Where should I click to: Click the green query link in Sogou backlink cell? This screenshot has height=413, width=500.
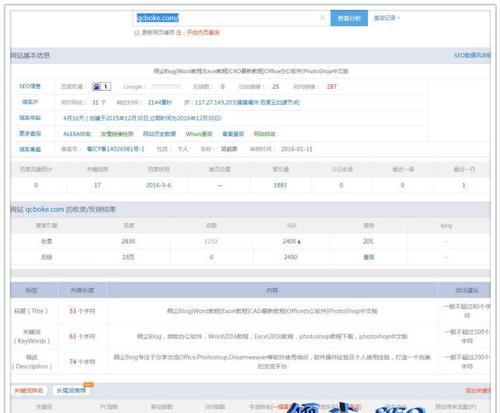coord(369,257)
